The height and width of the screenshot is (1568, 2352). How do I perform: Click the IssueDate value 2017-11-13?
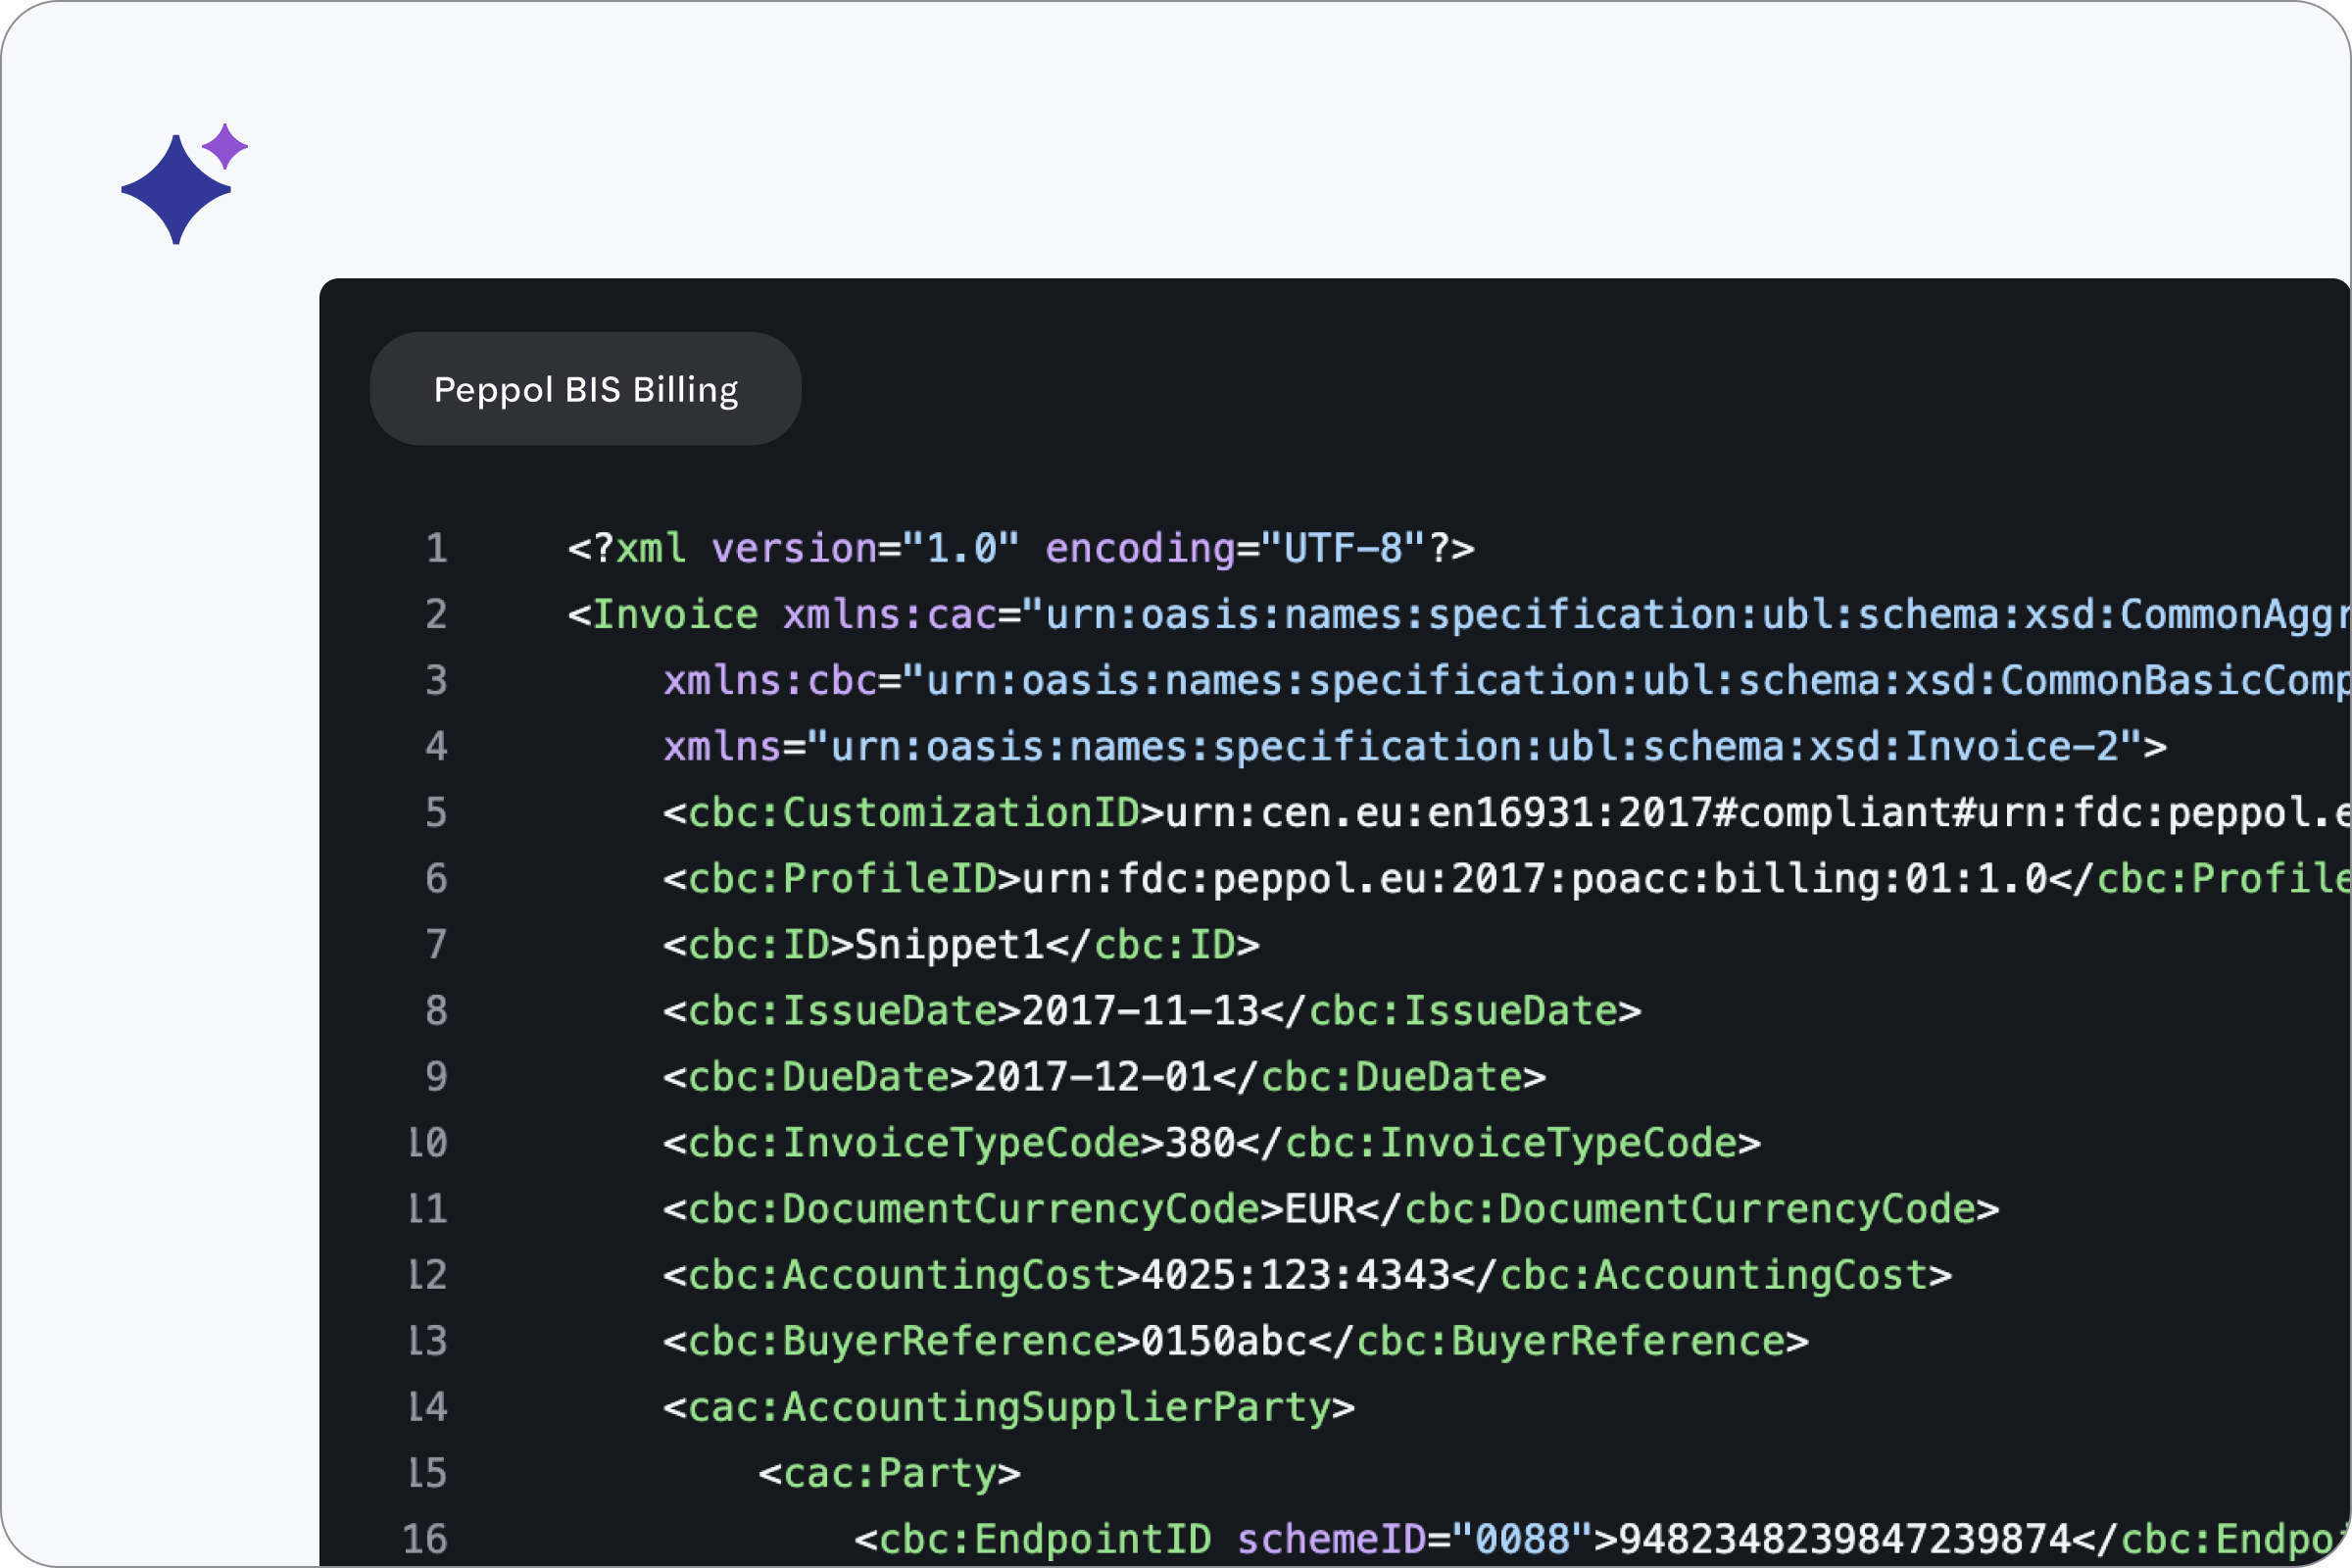[1140, 1010]
